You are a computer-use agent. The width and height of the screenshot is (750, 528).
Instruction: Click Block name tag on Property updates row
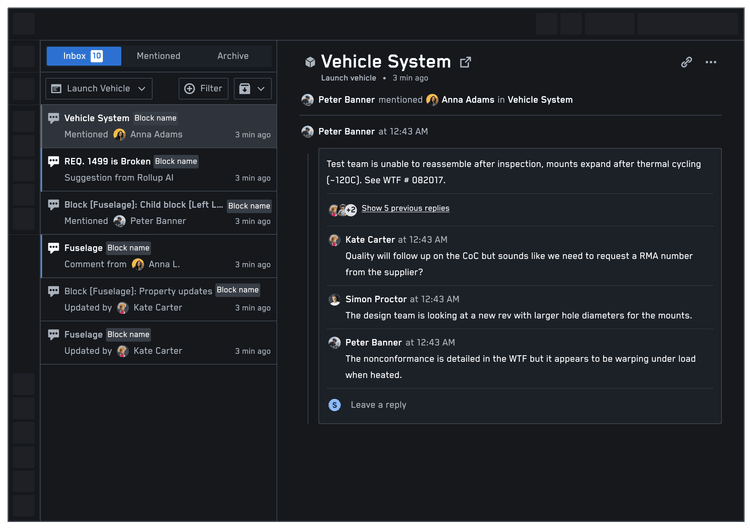pyautogui.click(x=237, y=290)
